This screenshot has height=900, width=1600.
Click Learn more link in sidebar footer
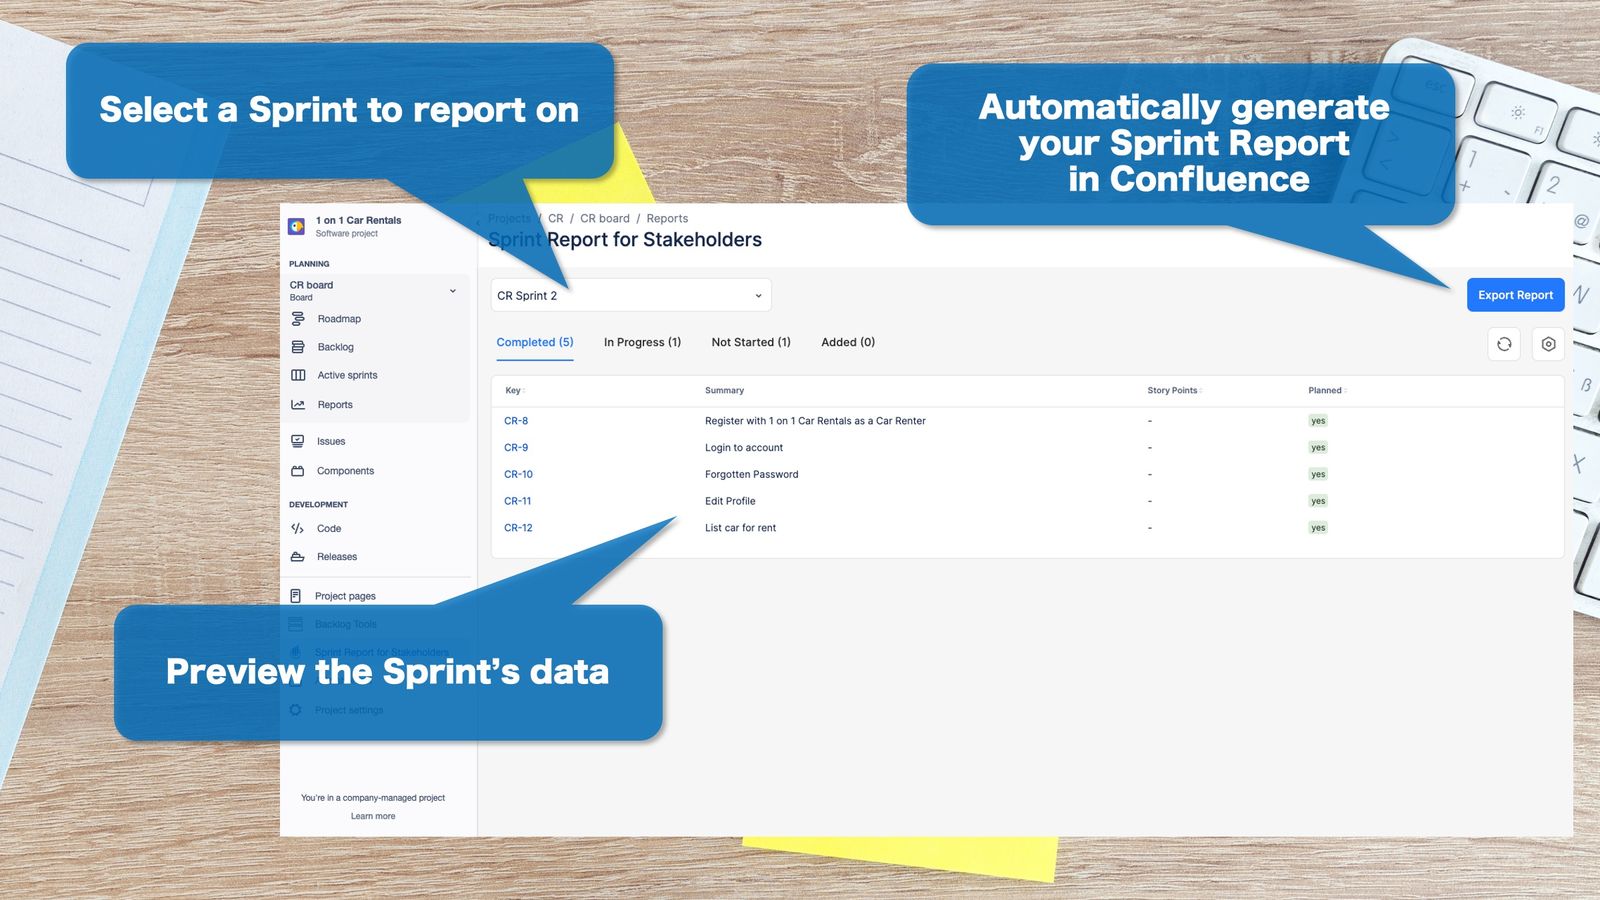[373, 817]
